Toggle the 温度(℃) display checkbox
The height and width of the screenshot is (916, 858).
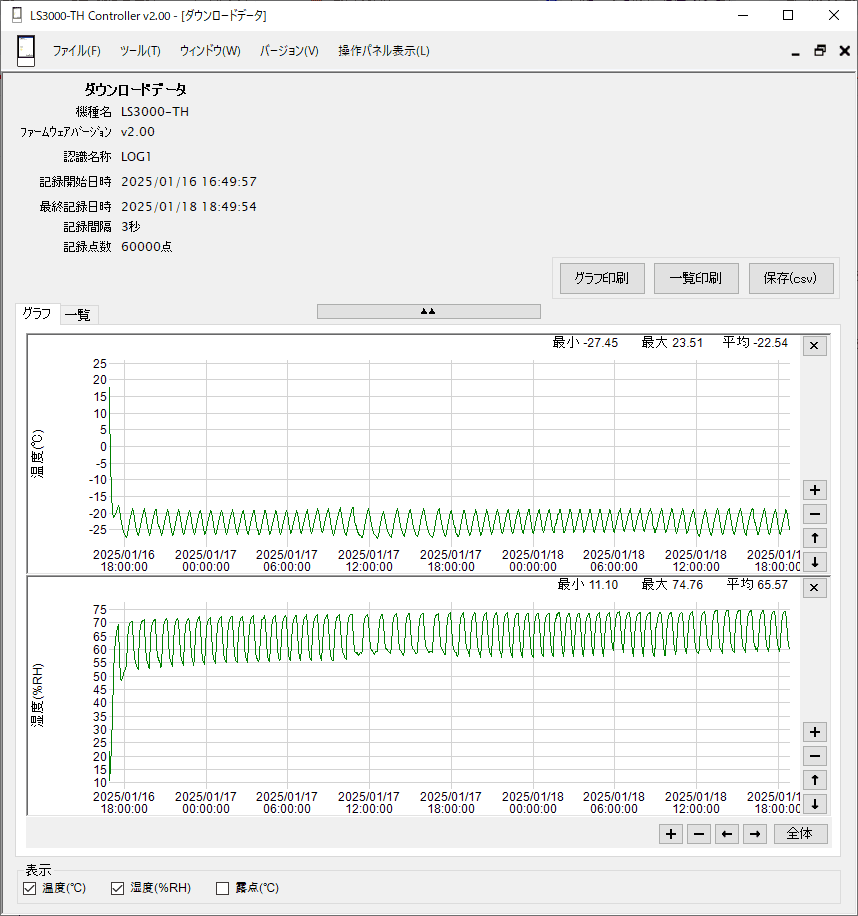[29, 889]
